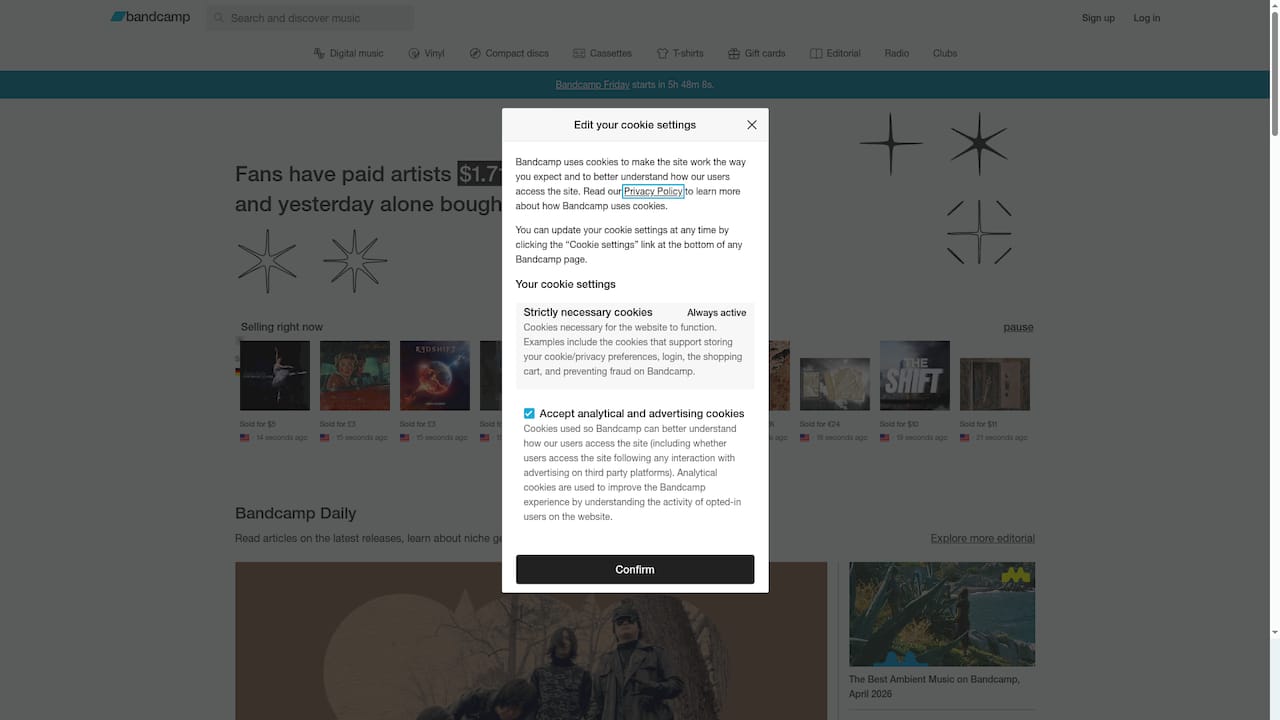Focus the Search and discover music field
The width and height of the screenshot is (1280, 720).
pos(310,18)
